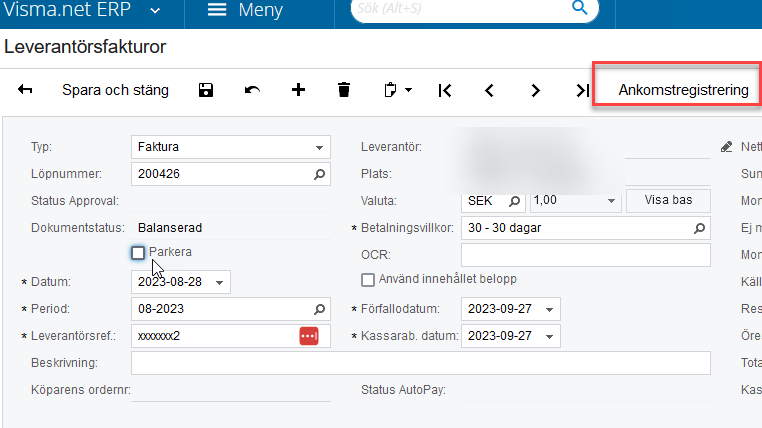Open the exchange rate 1,00 dropdown
Image resolution: width=762 pixels, height=428 pixels.
(x=611, y=201)
